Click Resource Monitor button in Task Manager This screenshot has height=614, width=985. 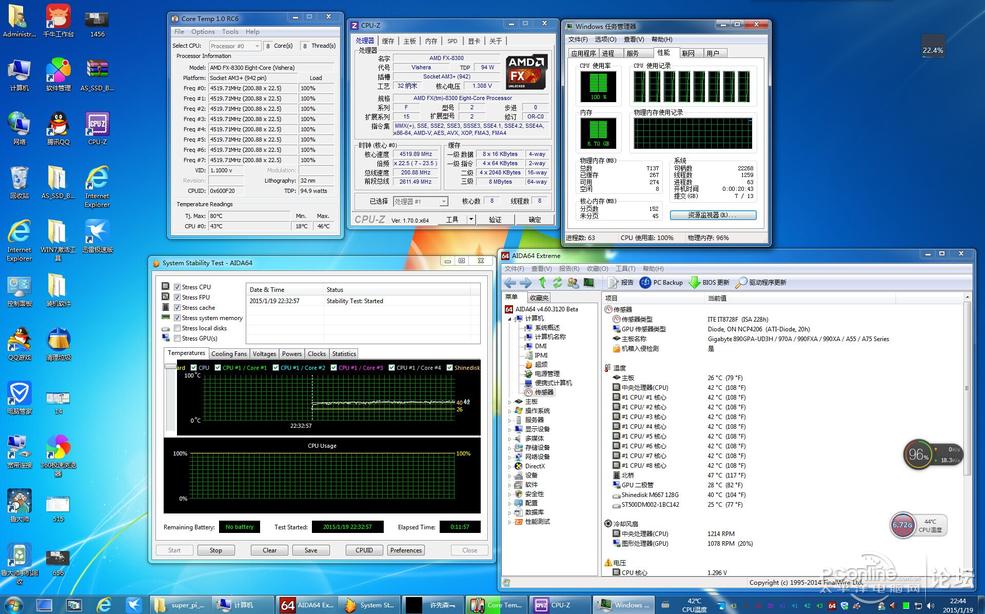click(x=713, y=215)
